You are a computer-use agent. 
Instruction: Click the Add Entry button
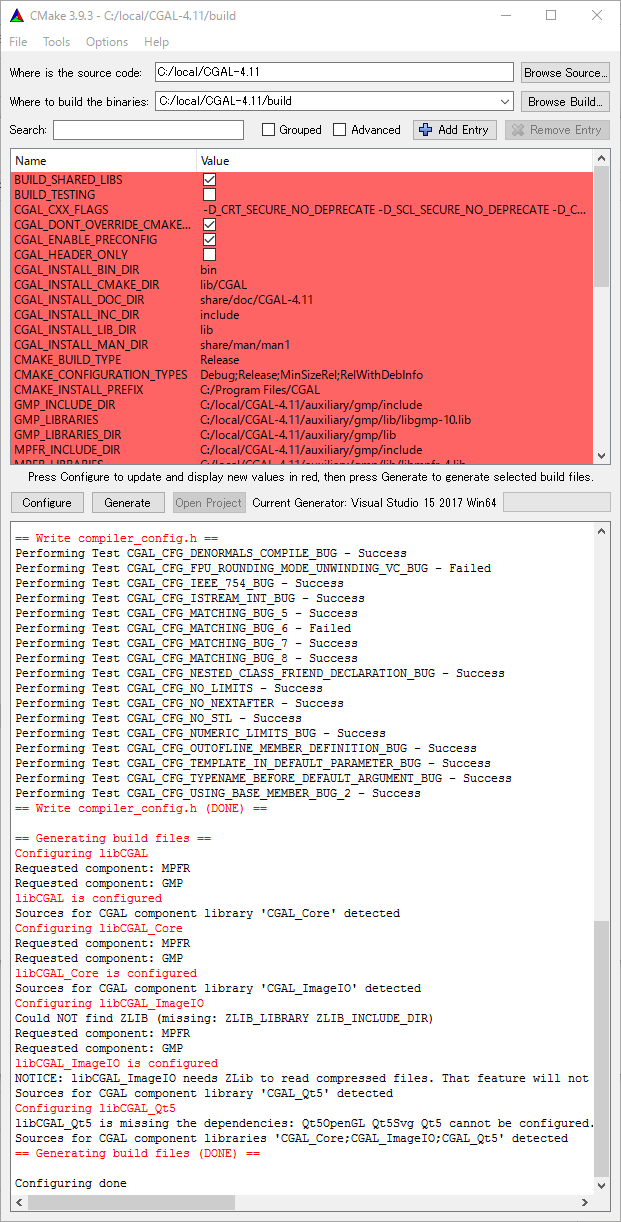point(456,130)
